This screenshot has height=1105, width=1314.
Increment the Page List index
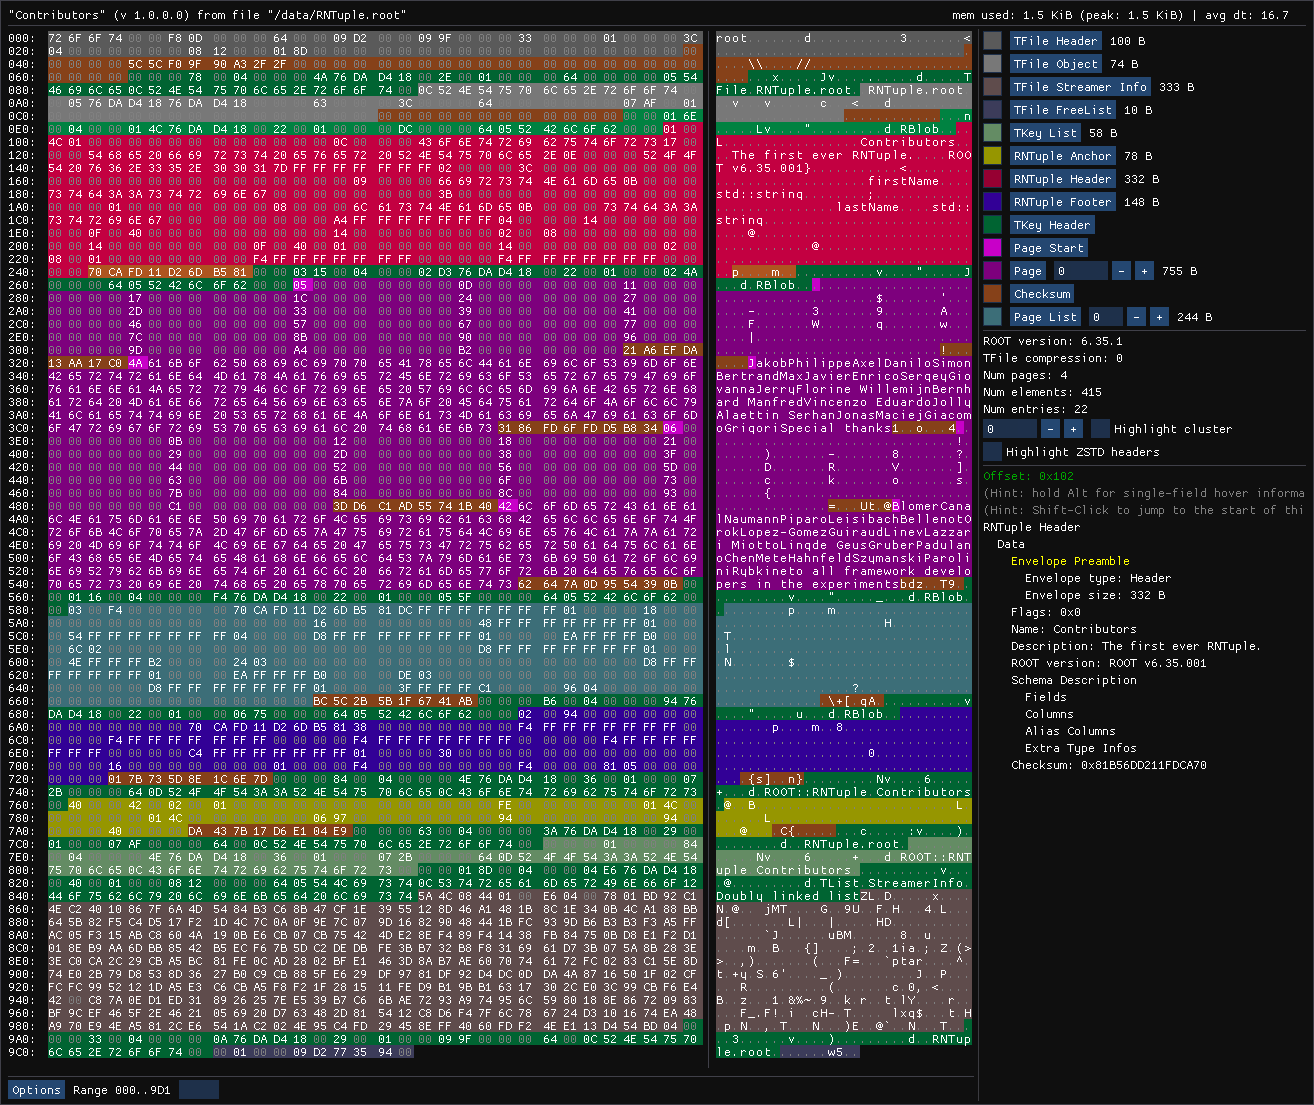(1159, 317)
